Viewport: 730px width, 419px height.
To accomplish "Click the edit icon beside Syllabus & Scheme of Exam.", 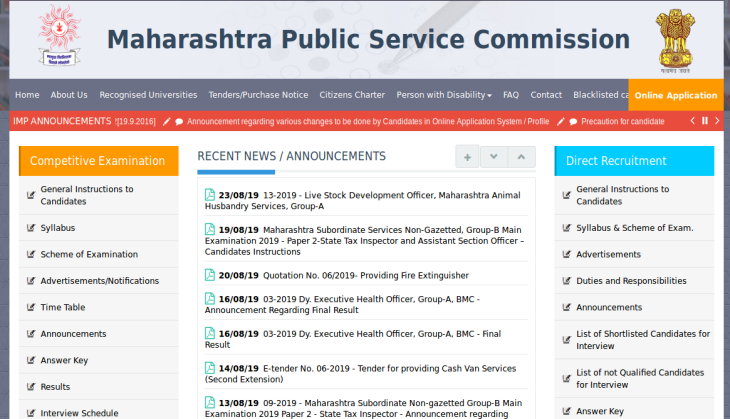I will tap(567, 228).
